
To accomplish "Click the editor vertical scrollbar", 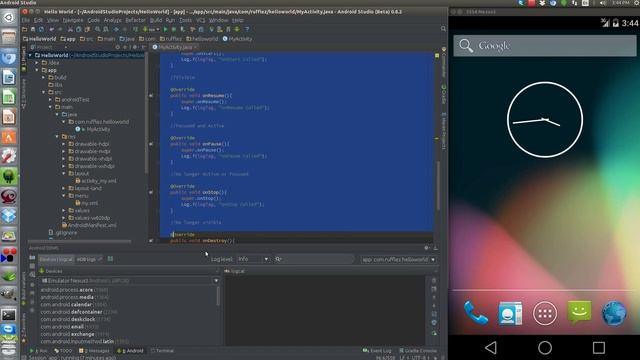I will (438, 186).
